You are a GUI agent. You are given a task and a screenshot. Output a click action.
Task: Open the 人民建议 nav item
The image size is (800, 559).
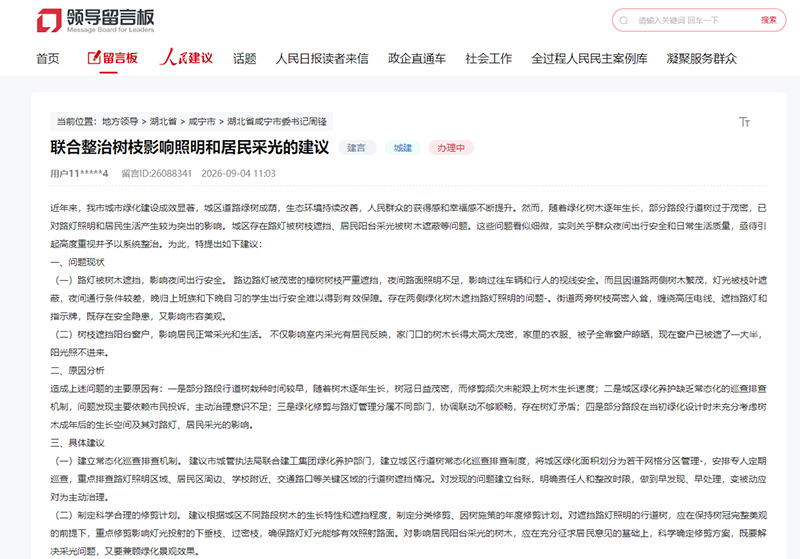pyautogui.click(x=186, y=58)
